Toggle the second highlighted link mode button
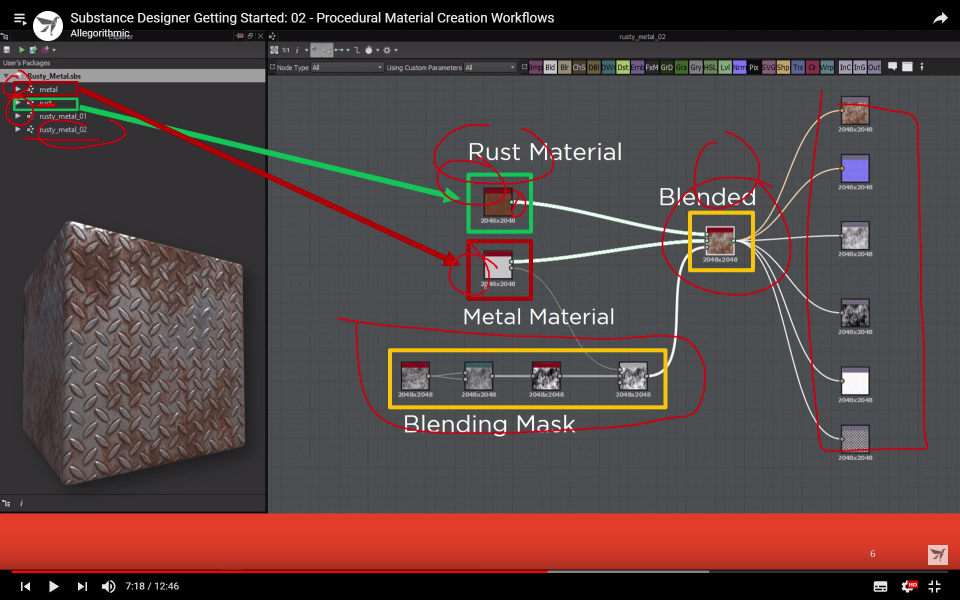This screenshot has width=960, height=600. pyautogui.click(x=328, y=50)
